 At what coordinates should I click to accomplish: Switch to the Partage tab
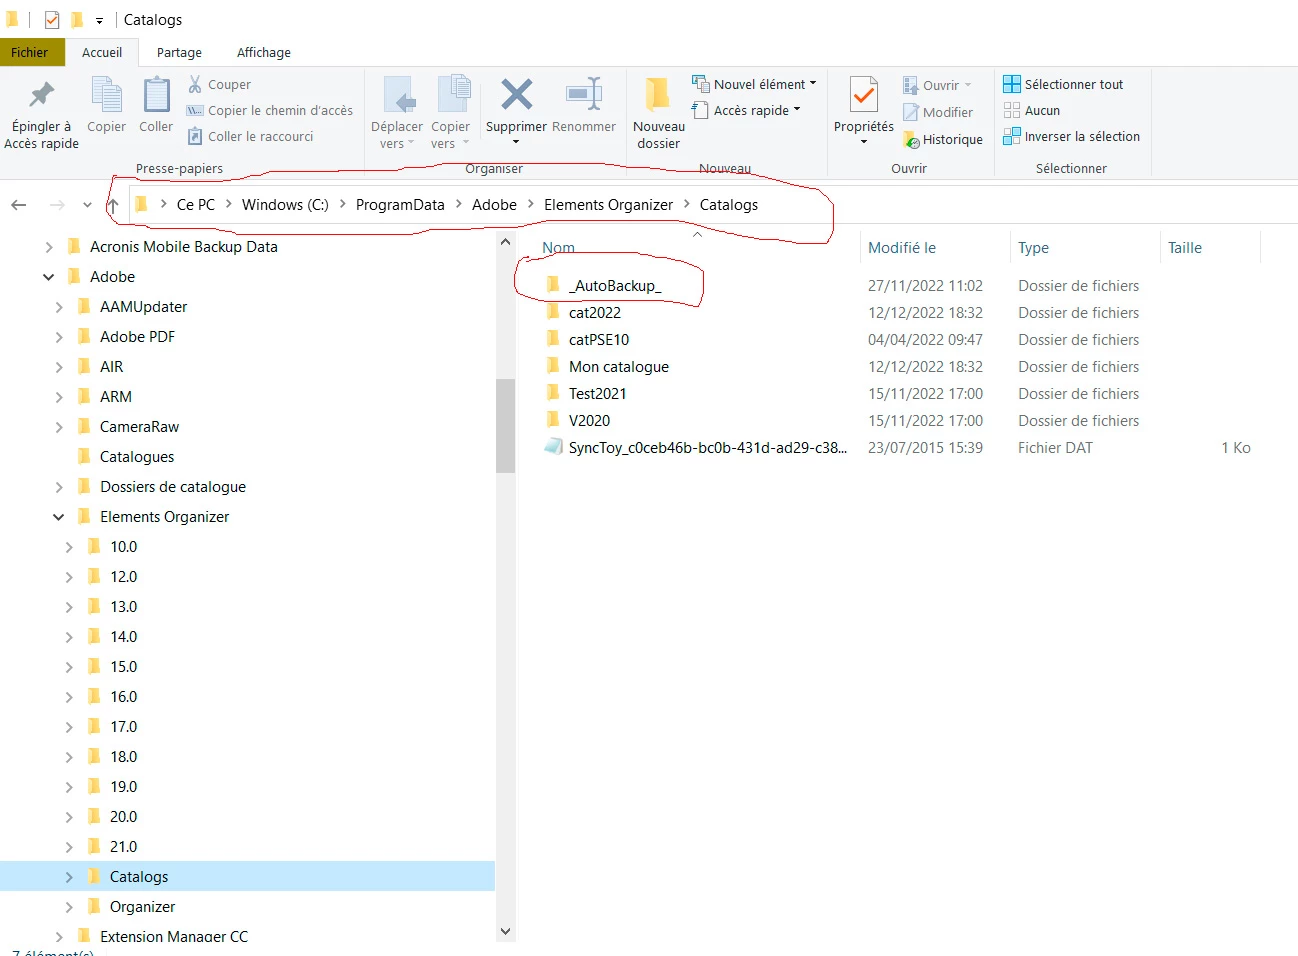[179, 53]
